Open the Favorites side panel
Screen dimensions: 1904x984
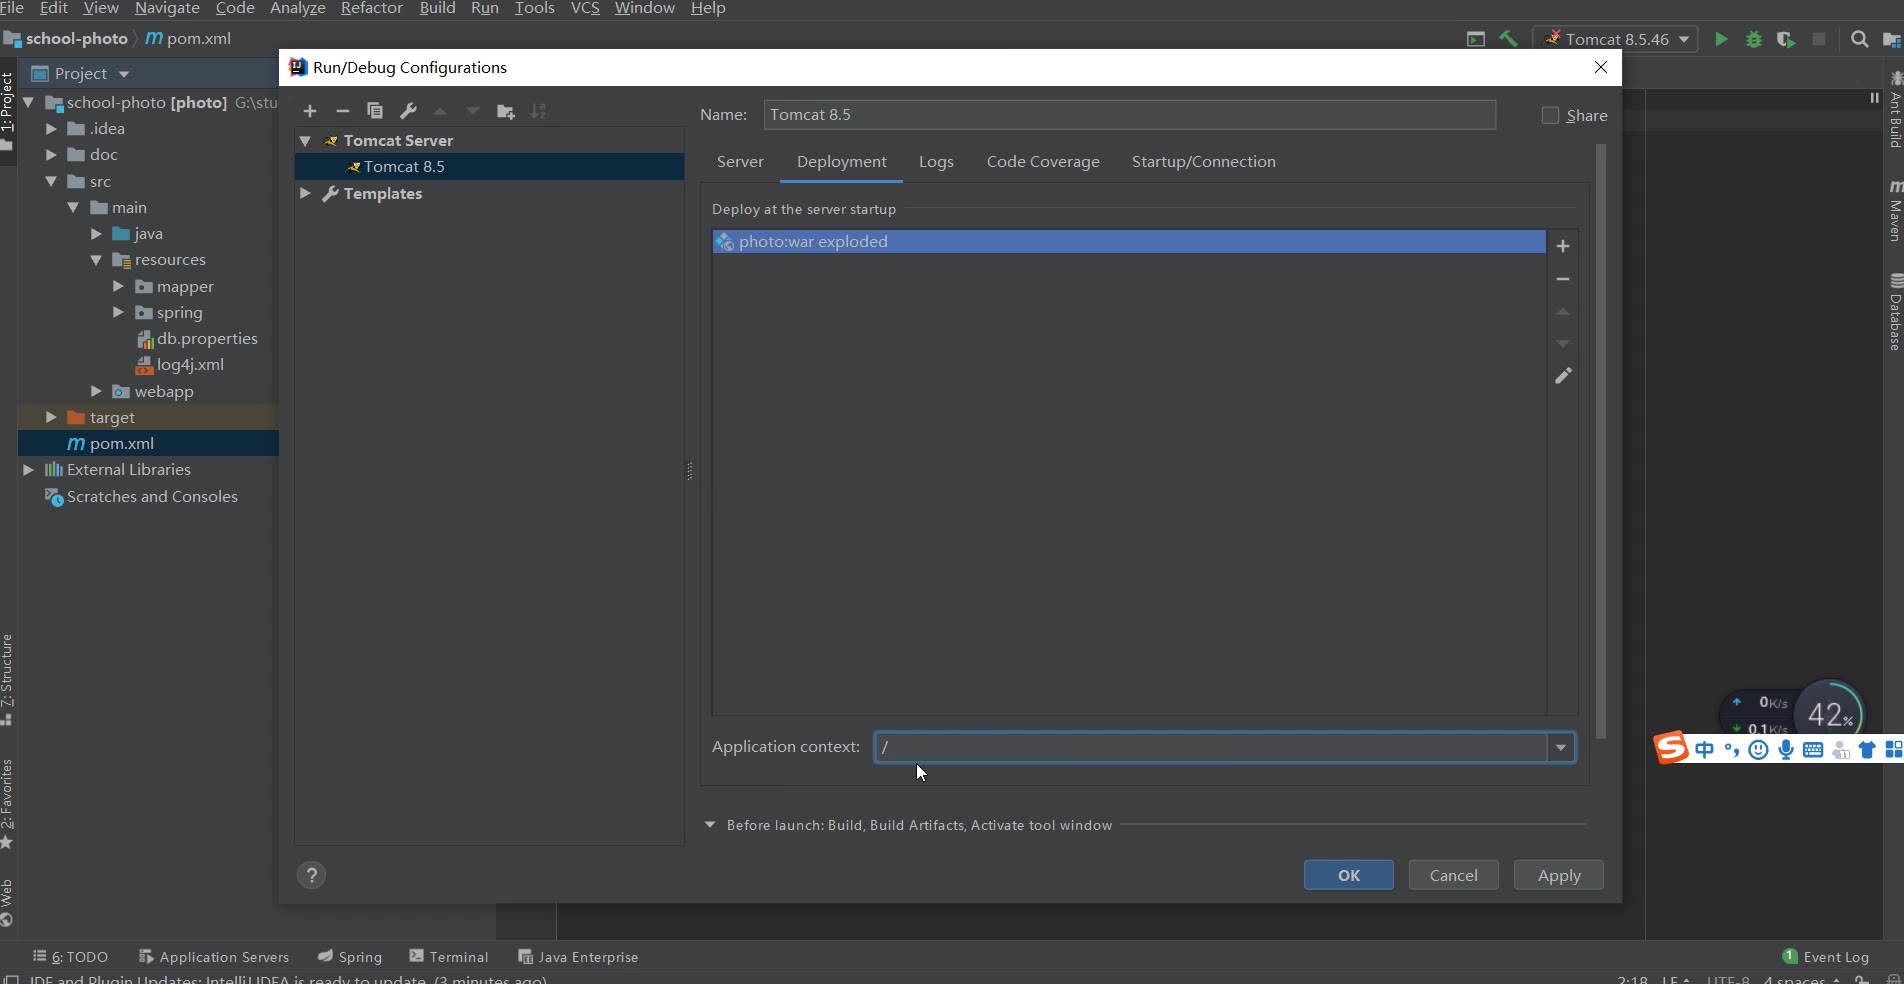click(x=7, y=803)
